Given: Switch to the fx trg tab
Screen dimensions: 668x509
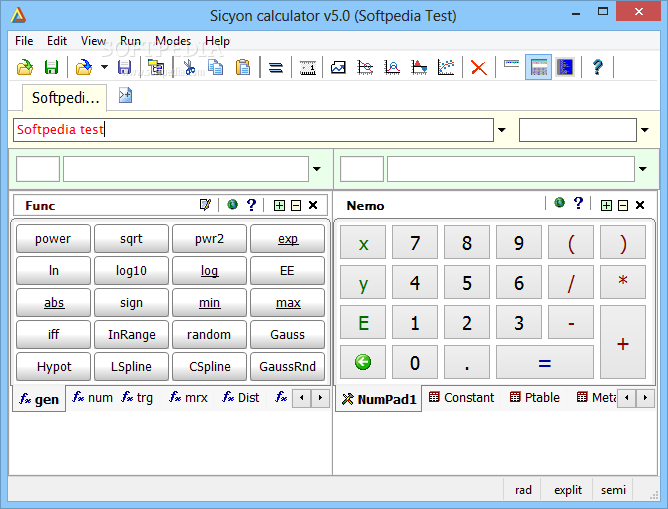Looking at the screenshot, I should tap(137, 397).
